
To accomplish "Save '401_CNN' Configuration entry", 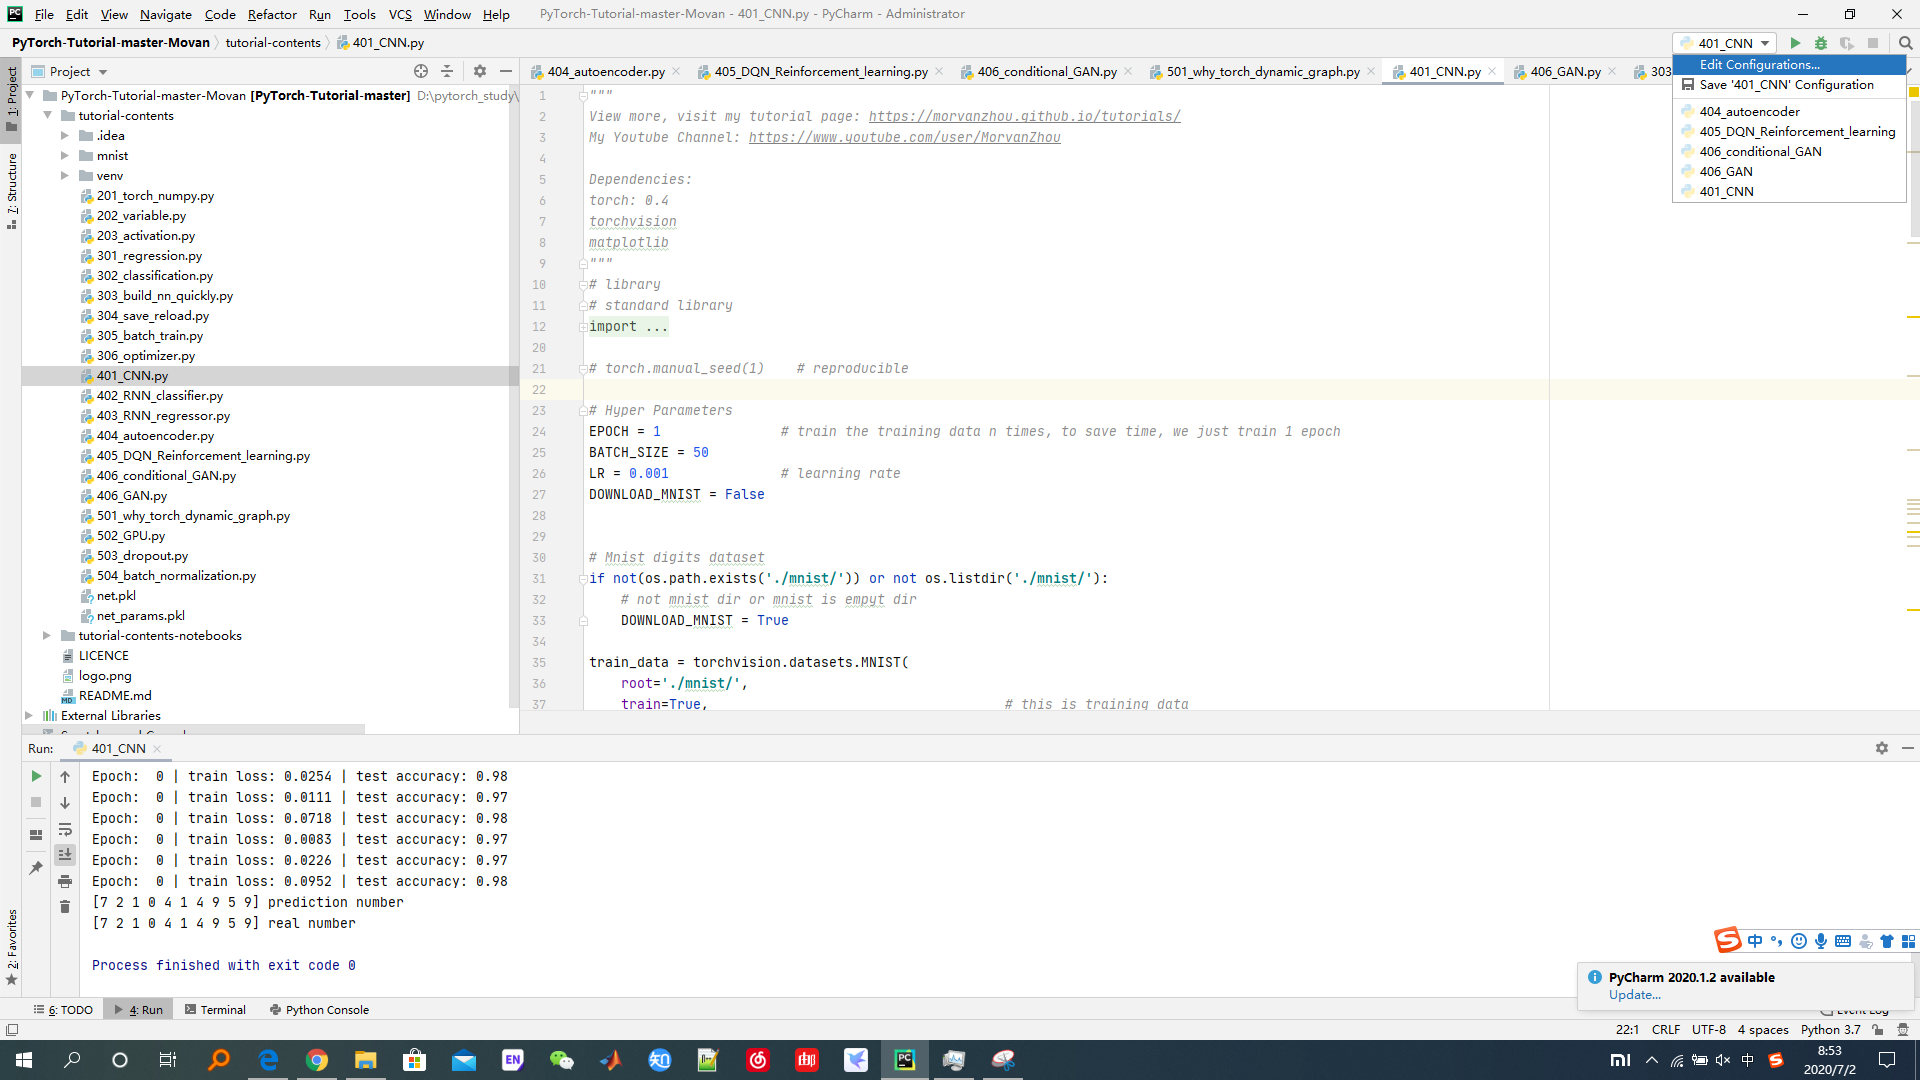I will point(1789,84).
